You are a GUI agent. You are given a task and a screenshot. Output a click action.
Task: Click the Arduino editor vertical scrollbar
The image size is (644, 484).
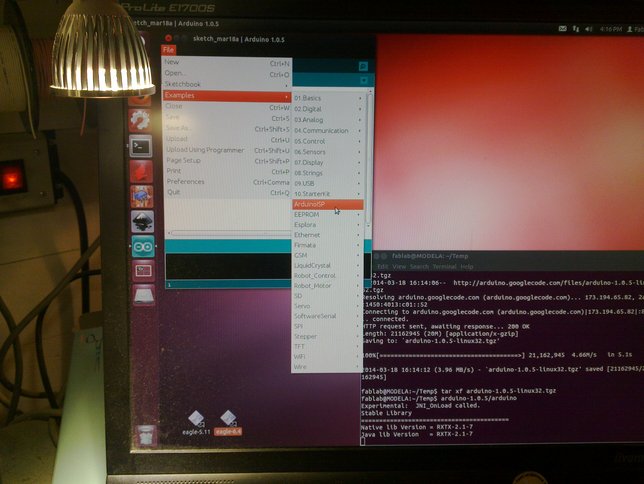click(x=369, y=158)
